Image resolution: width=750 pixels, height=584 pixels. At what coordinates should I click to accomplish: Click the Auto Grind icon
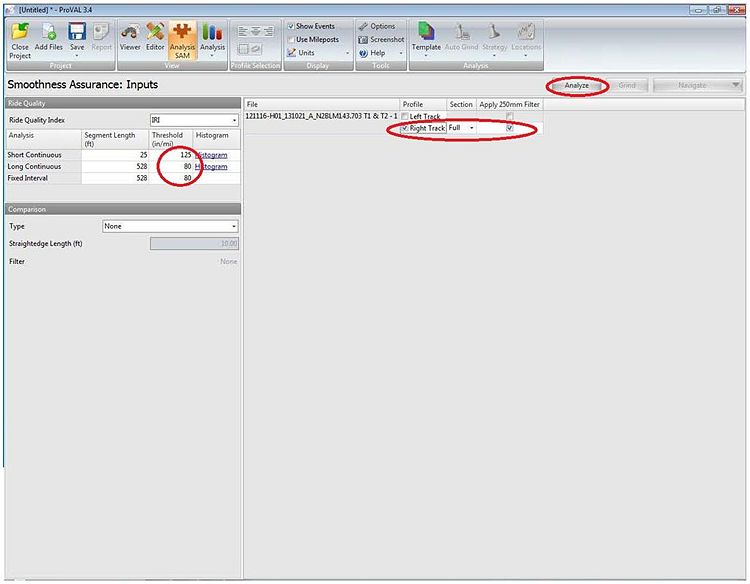click(x=462, y=32)
